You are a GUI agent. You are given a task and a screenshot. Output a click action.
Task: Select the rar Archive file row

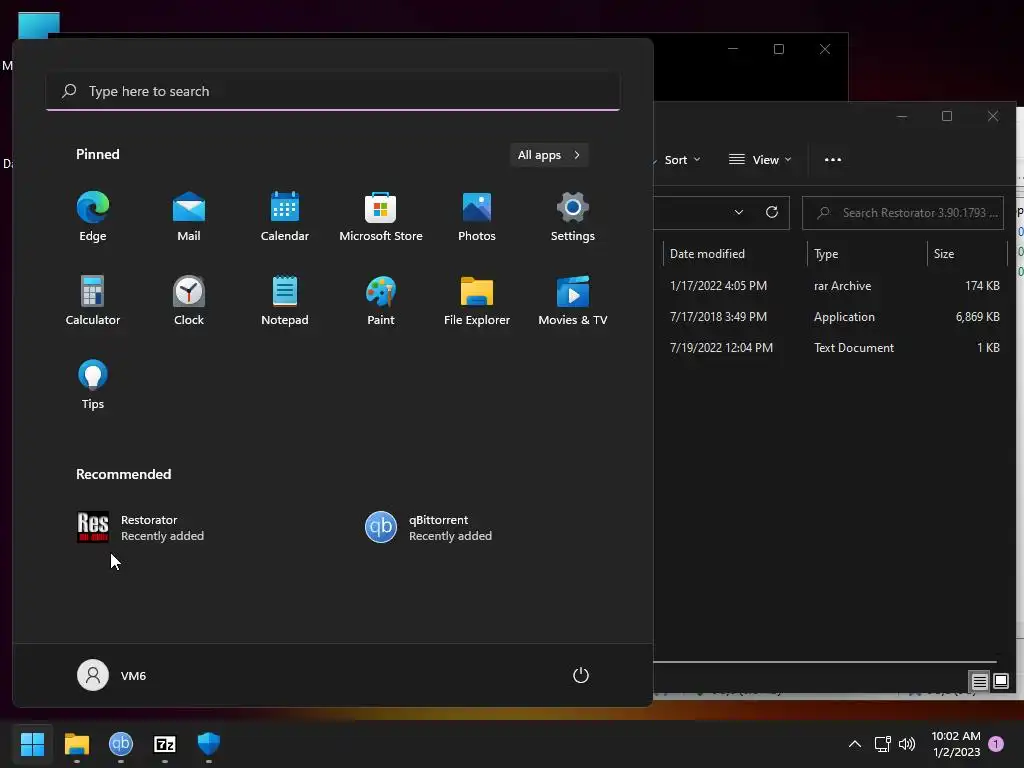click(831, 286)
